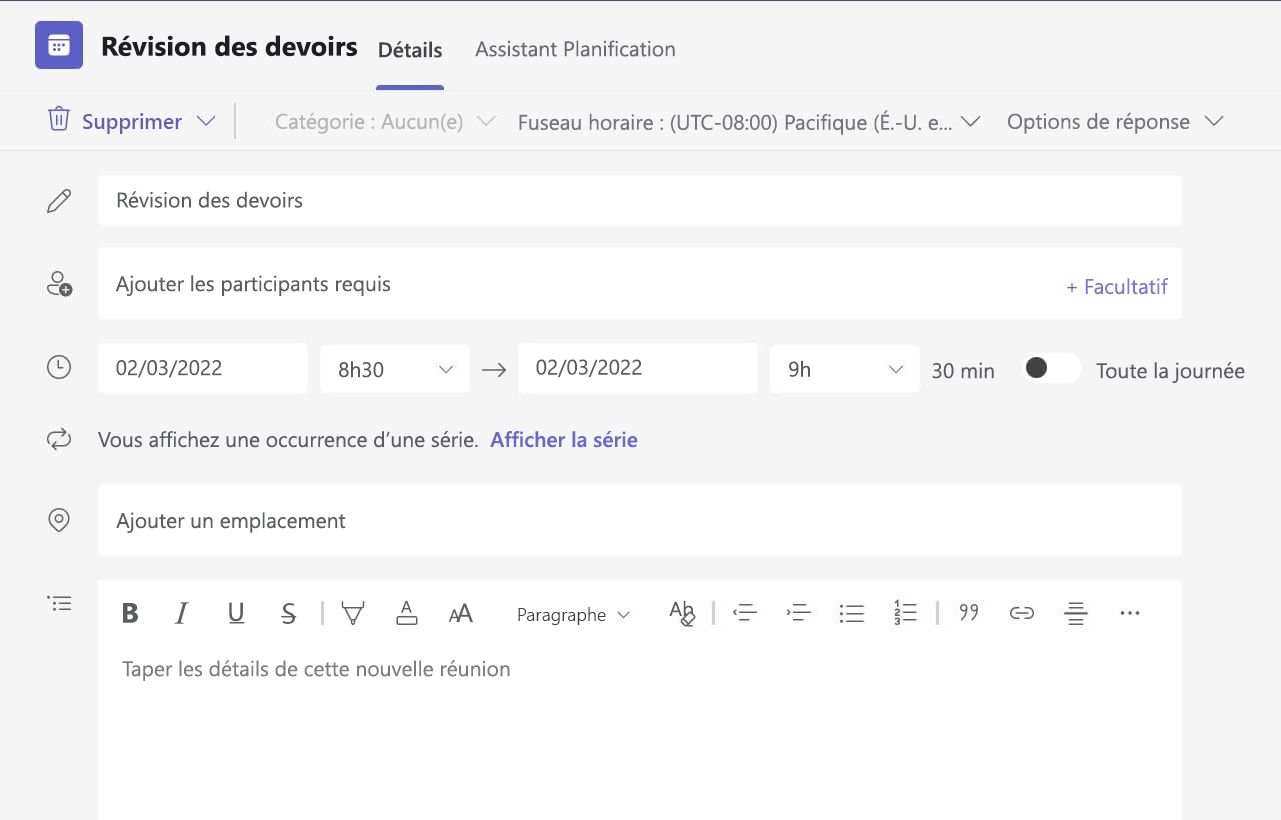Screen dimensions: 1281x820
Task: Click the meeting details text area
Action: pyautogui.click(x=640, y=735)
